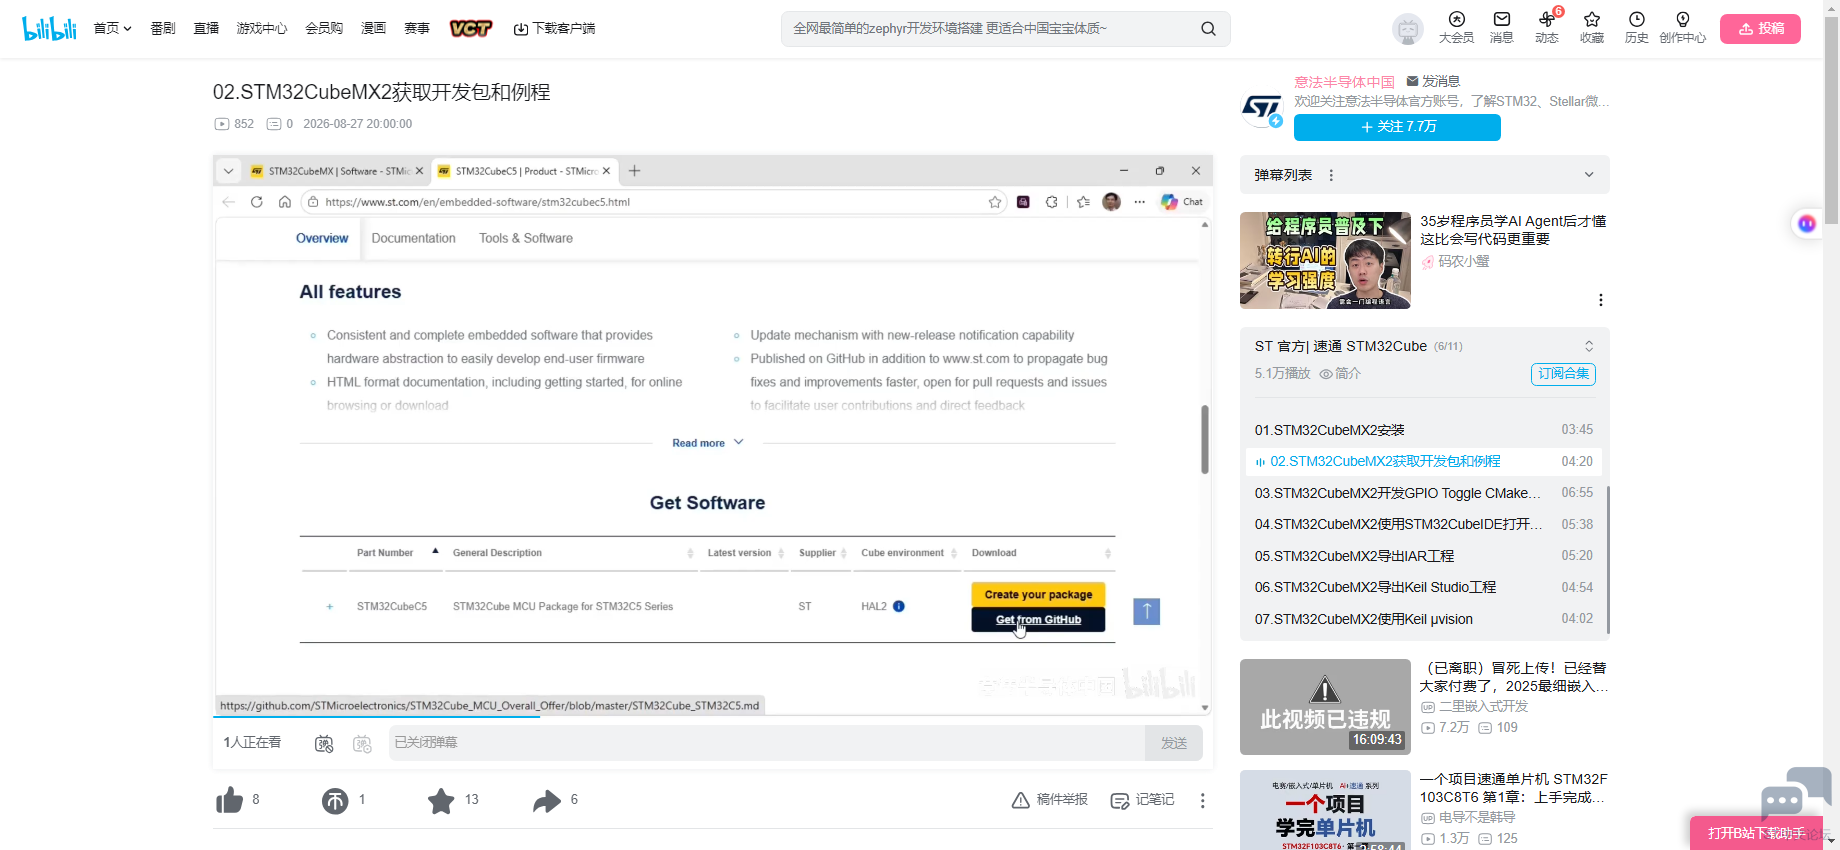Open 记笔记 notes tool
This screenshot has height=850, width=1840.
1143,800
